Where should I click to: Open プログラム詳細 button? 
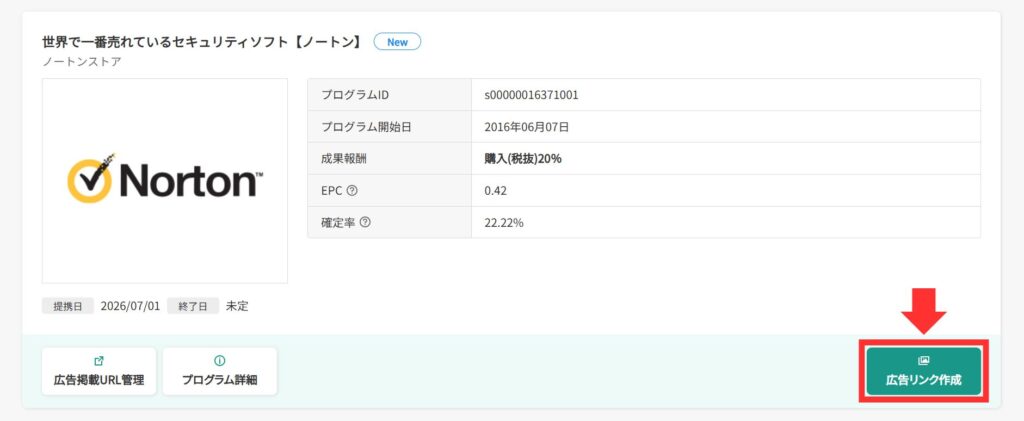click(x=219, y=371)
